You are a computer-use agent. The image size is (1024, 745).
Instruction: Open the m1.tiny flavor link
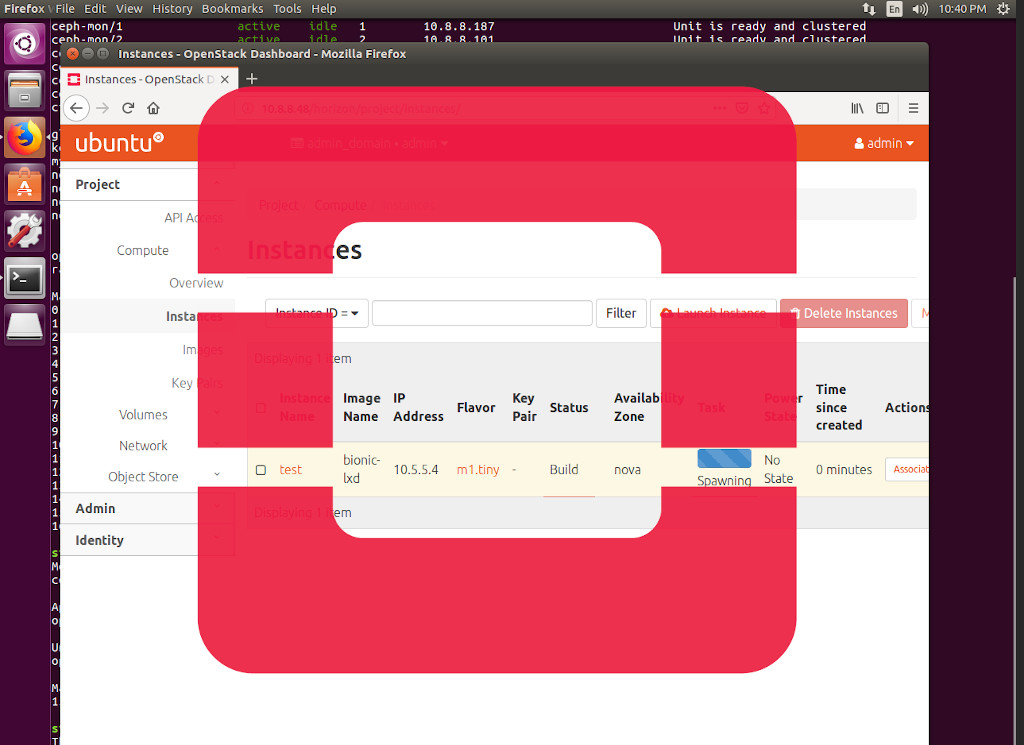coord(478,469)
